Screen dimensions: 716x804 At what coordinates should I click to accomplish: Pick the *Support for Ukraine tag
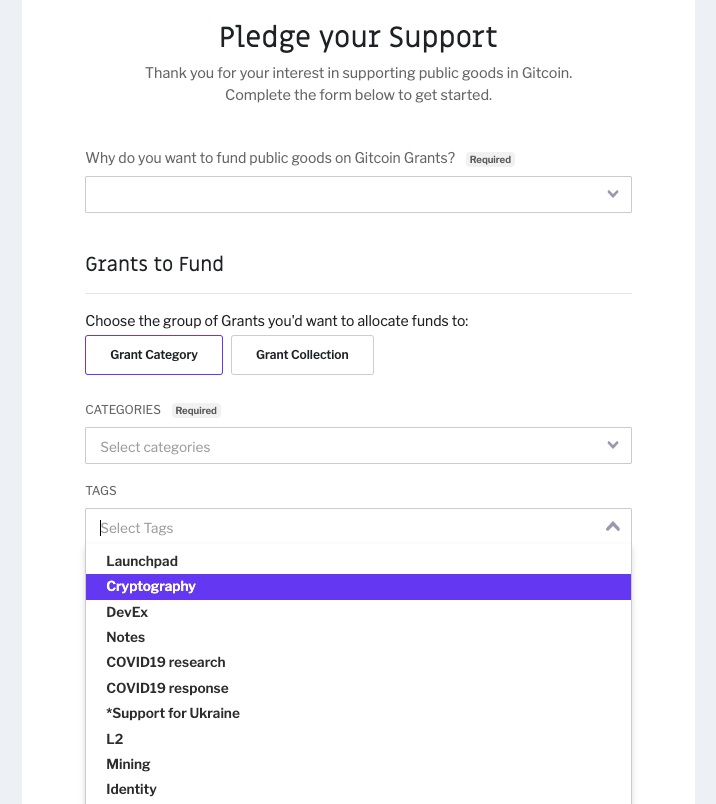173,713
